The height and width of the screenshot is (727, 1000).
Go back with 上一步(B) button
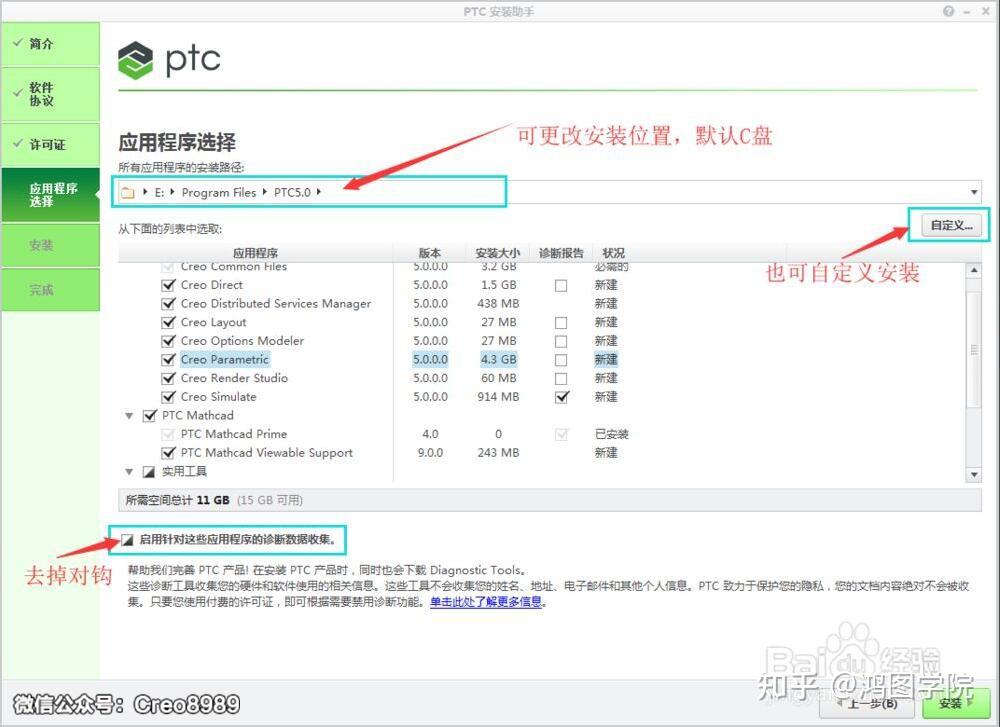868,703
